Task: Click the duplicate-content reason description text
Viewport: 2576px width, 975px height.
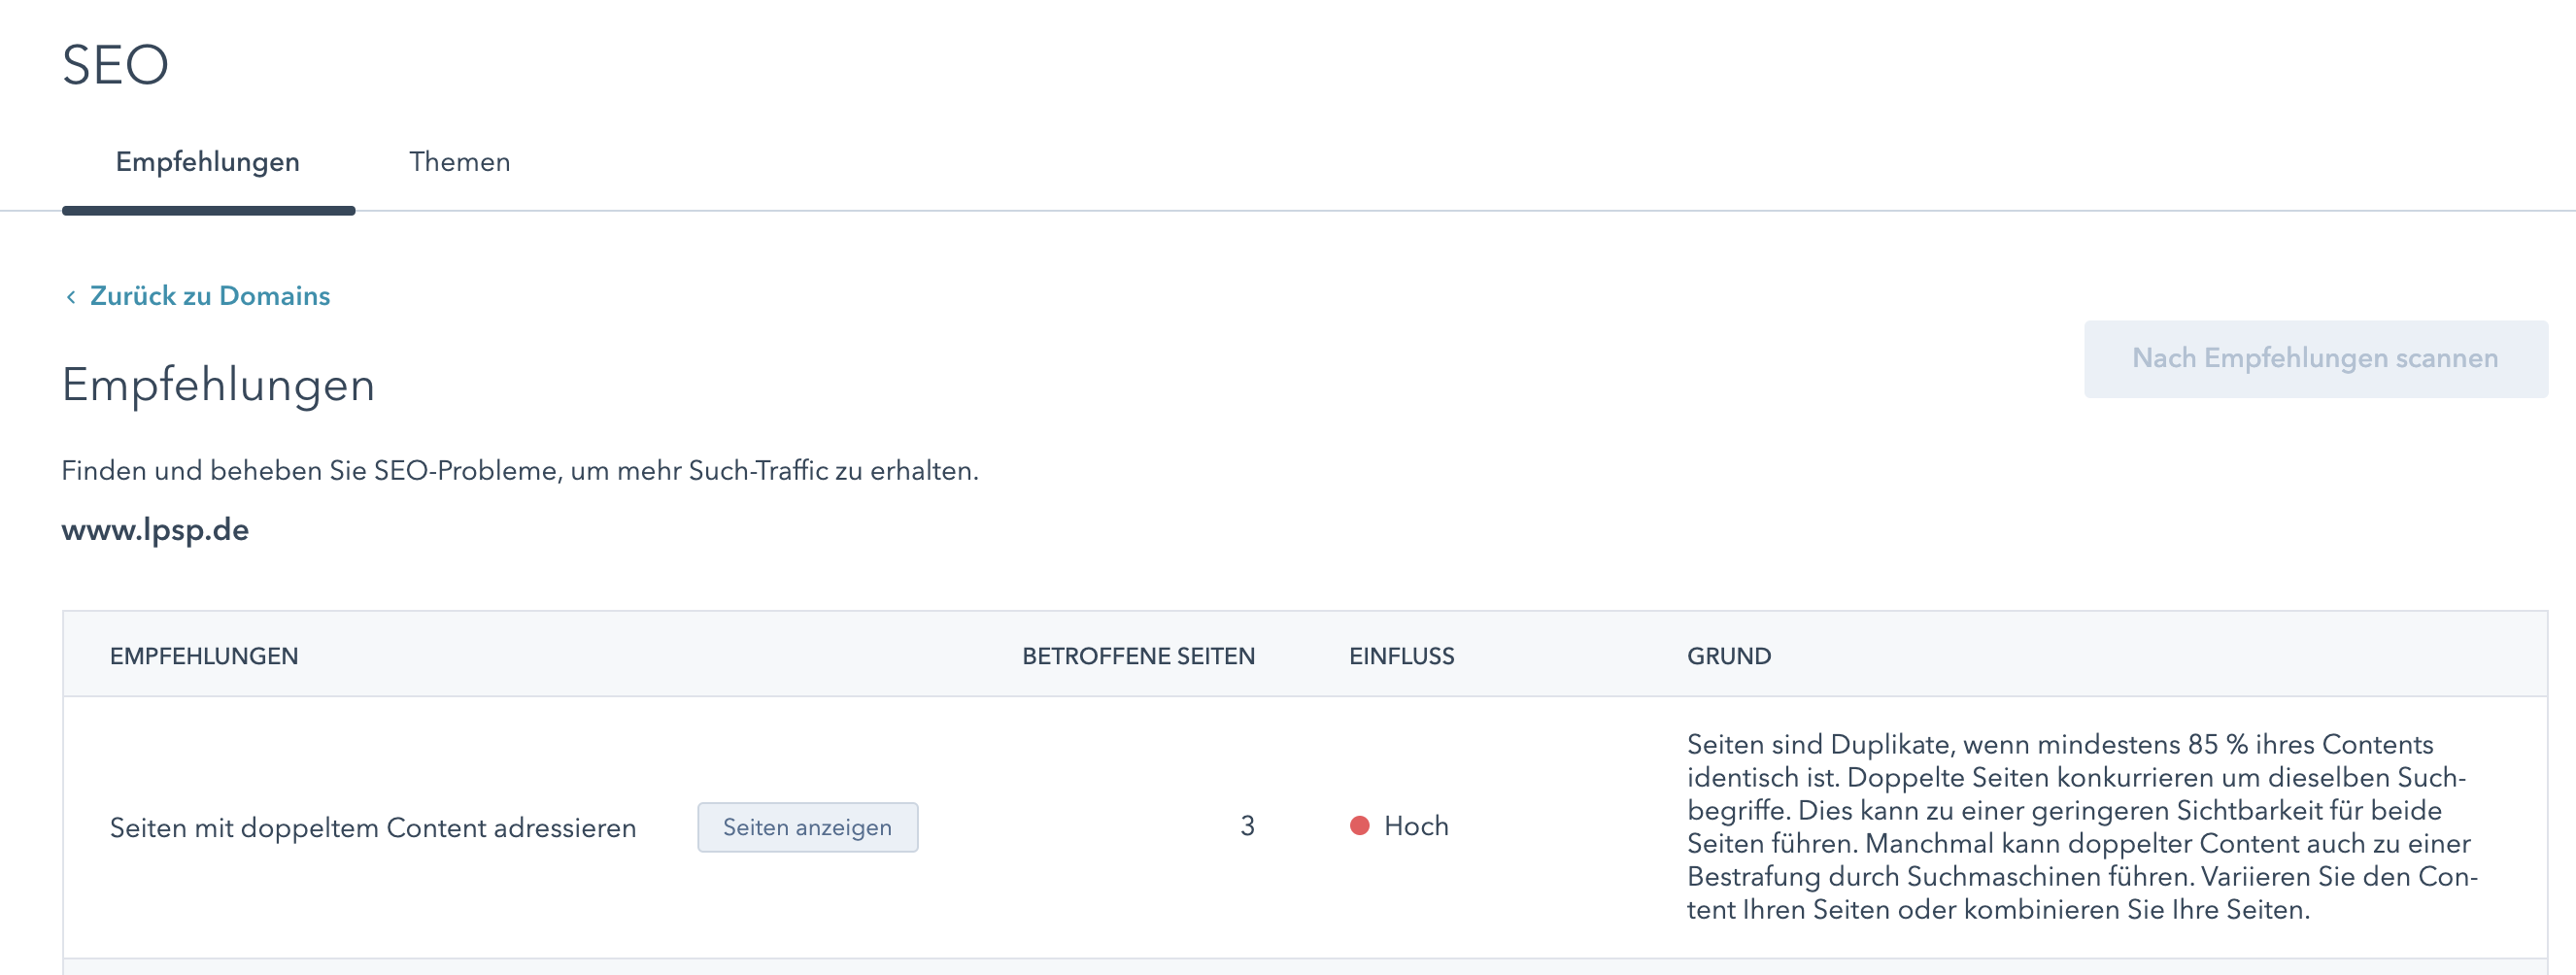Action: click(x=2080, y=827)
